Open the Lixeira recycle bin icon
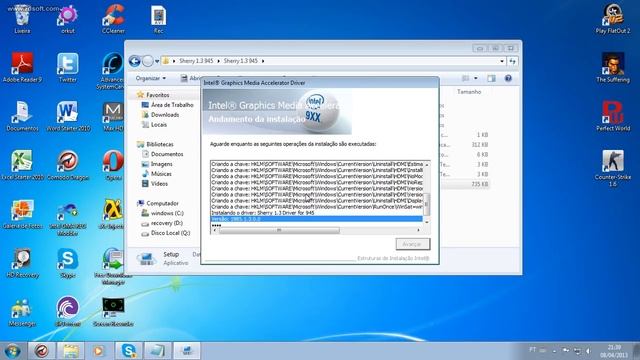 coord(22,18)
